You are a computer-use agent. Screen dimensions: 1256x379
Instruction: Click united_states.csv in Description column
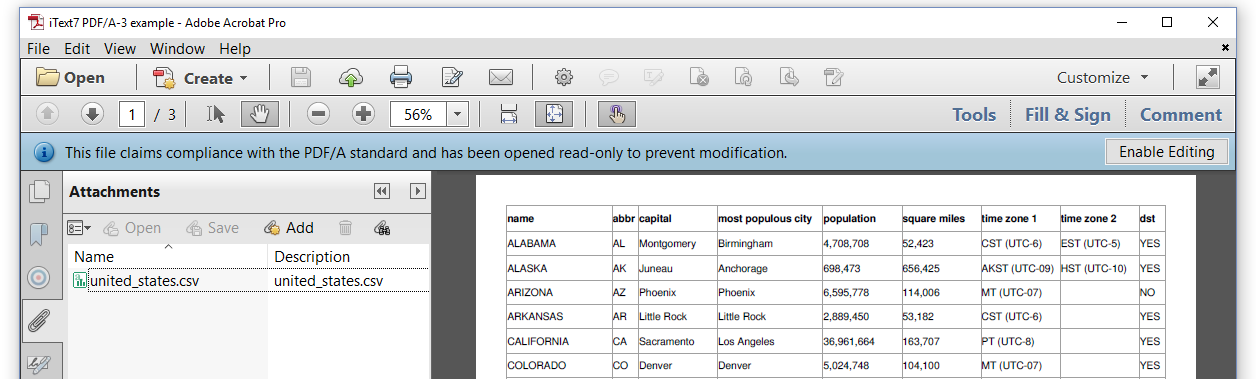(x=328, y=281)
